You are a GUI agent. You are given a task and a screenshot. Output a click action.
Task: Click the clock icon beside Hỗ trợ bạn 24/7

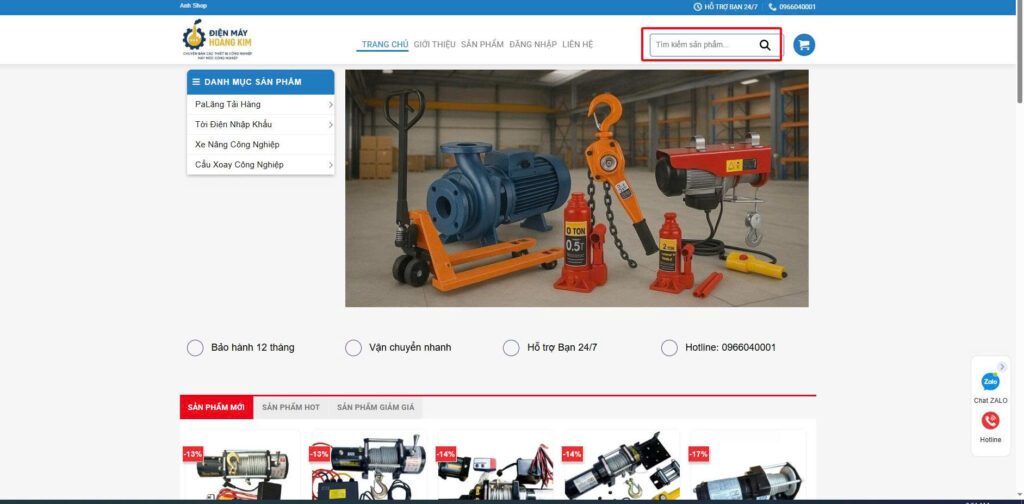pyautogui.click(x=698, y=7)
